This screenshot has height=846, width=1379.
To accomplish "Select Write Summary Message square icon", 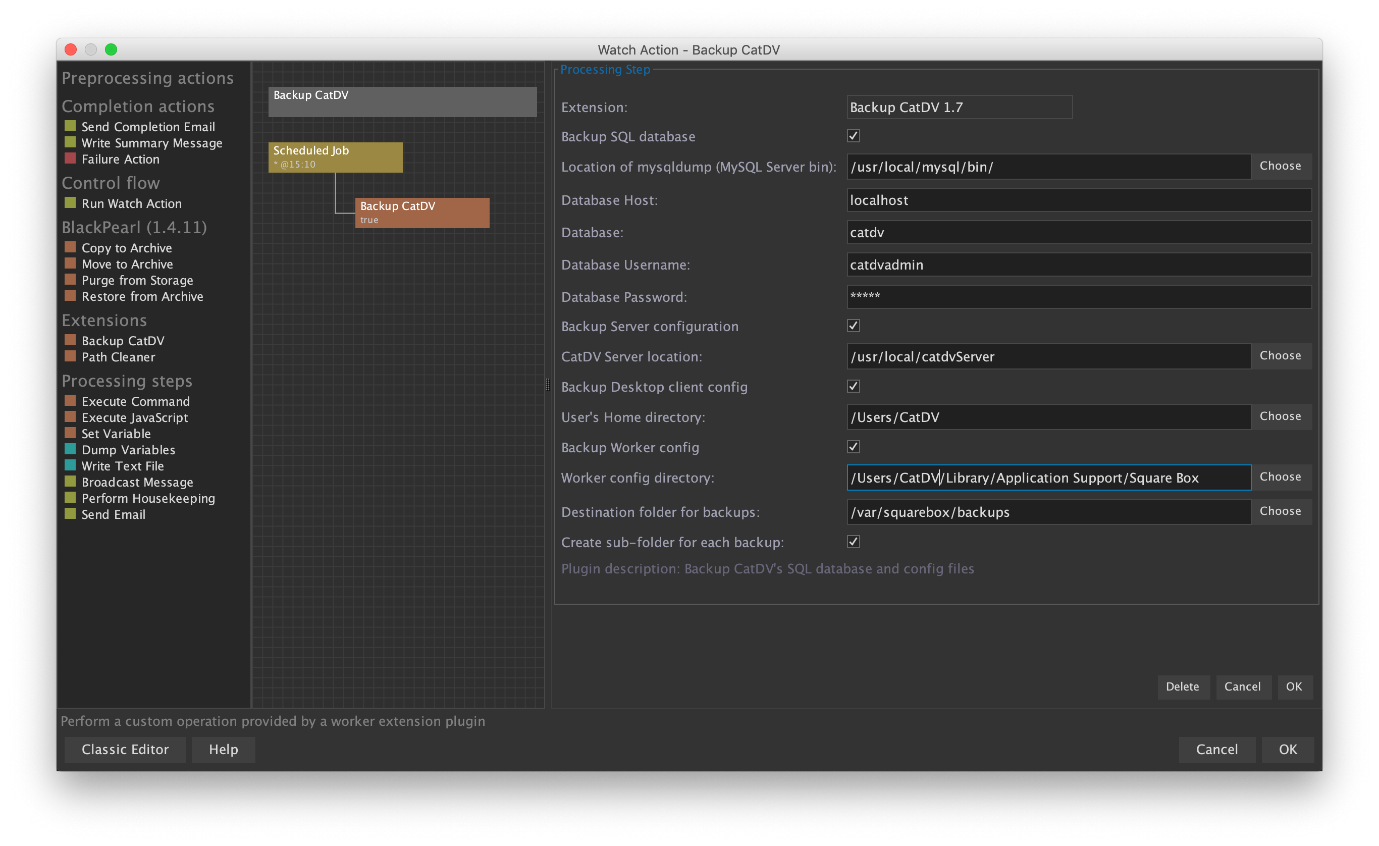I will tap(70, 142).
